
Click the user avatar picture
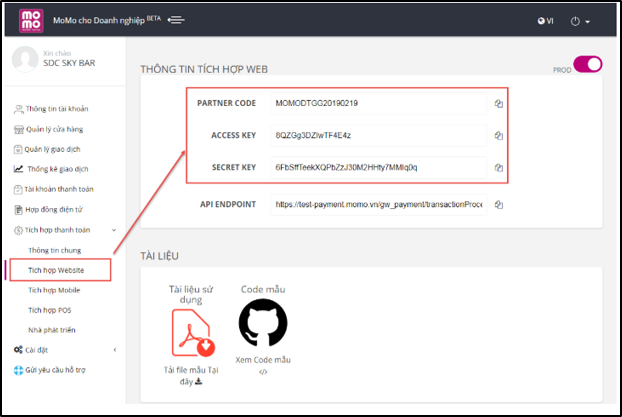click(25, 59)
